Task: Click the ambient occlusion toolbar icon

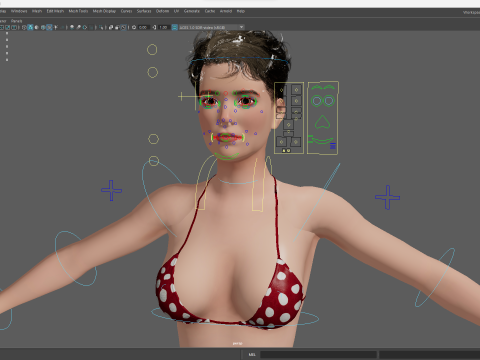Action: click(72, 27)
